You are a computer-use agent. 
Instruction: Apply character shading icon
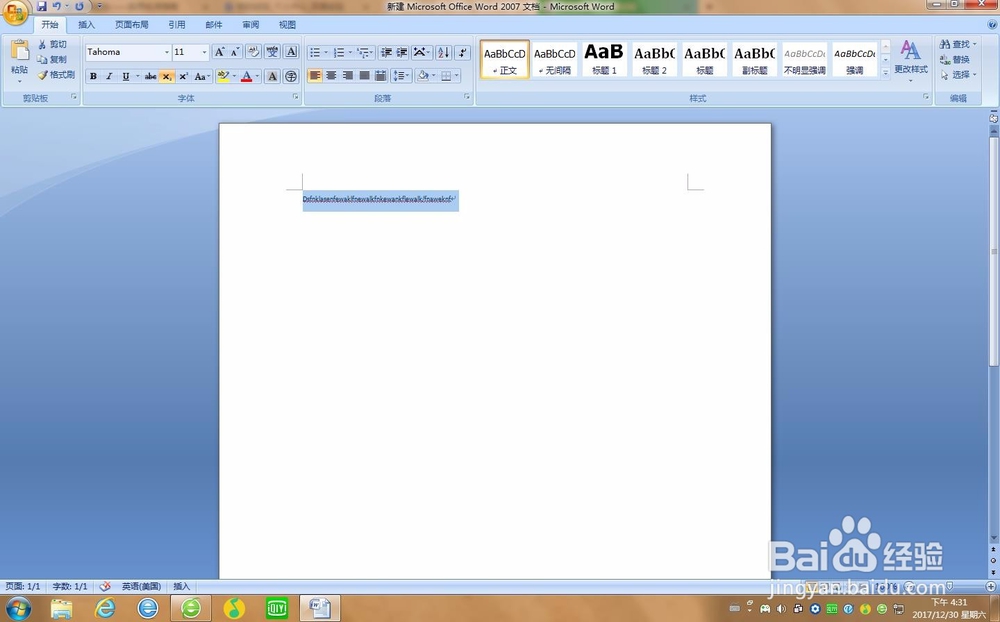272,77
